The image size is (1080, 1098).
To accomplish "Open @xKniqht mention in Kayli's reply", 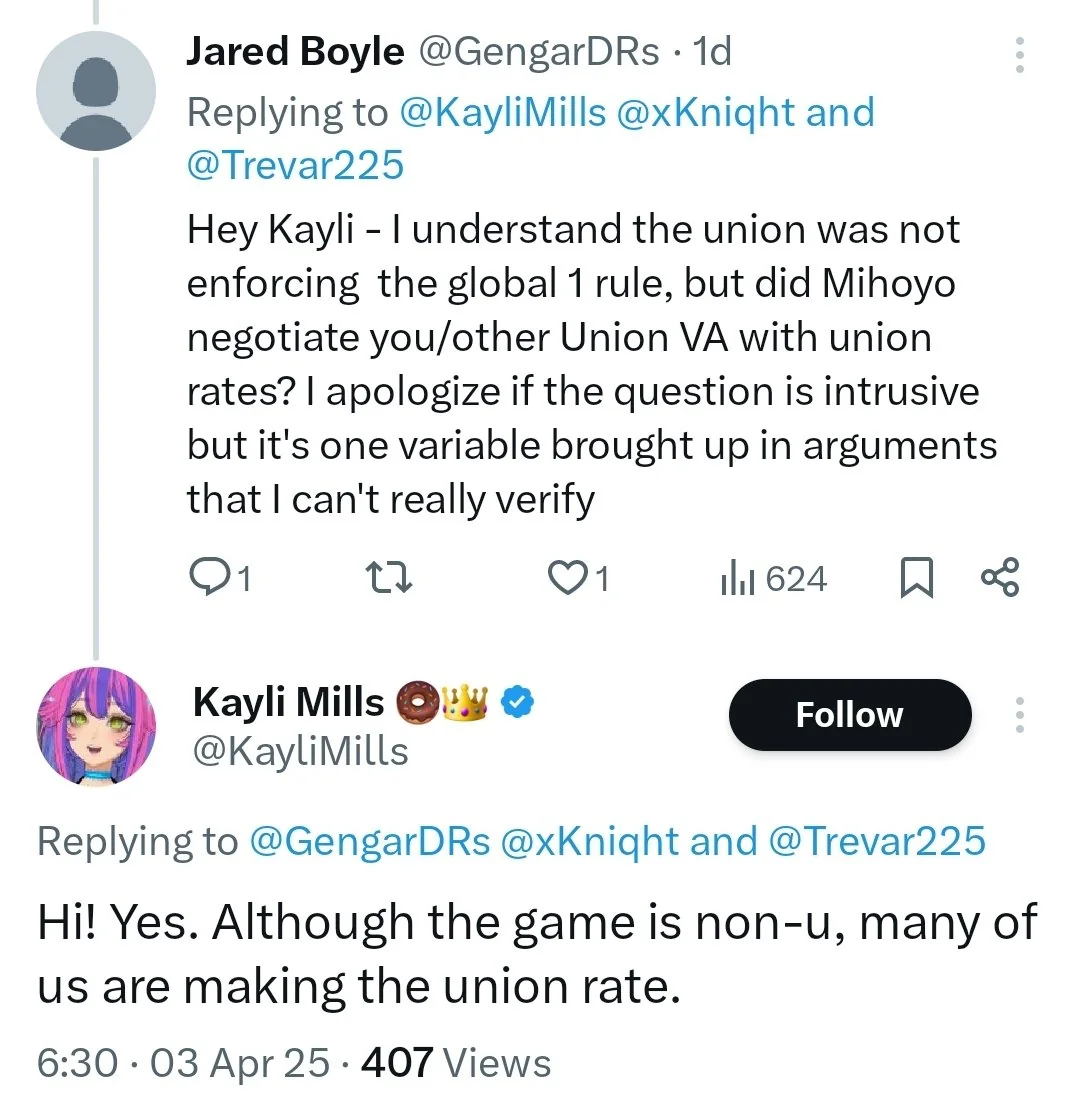I will (x=589, y=841).
